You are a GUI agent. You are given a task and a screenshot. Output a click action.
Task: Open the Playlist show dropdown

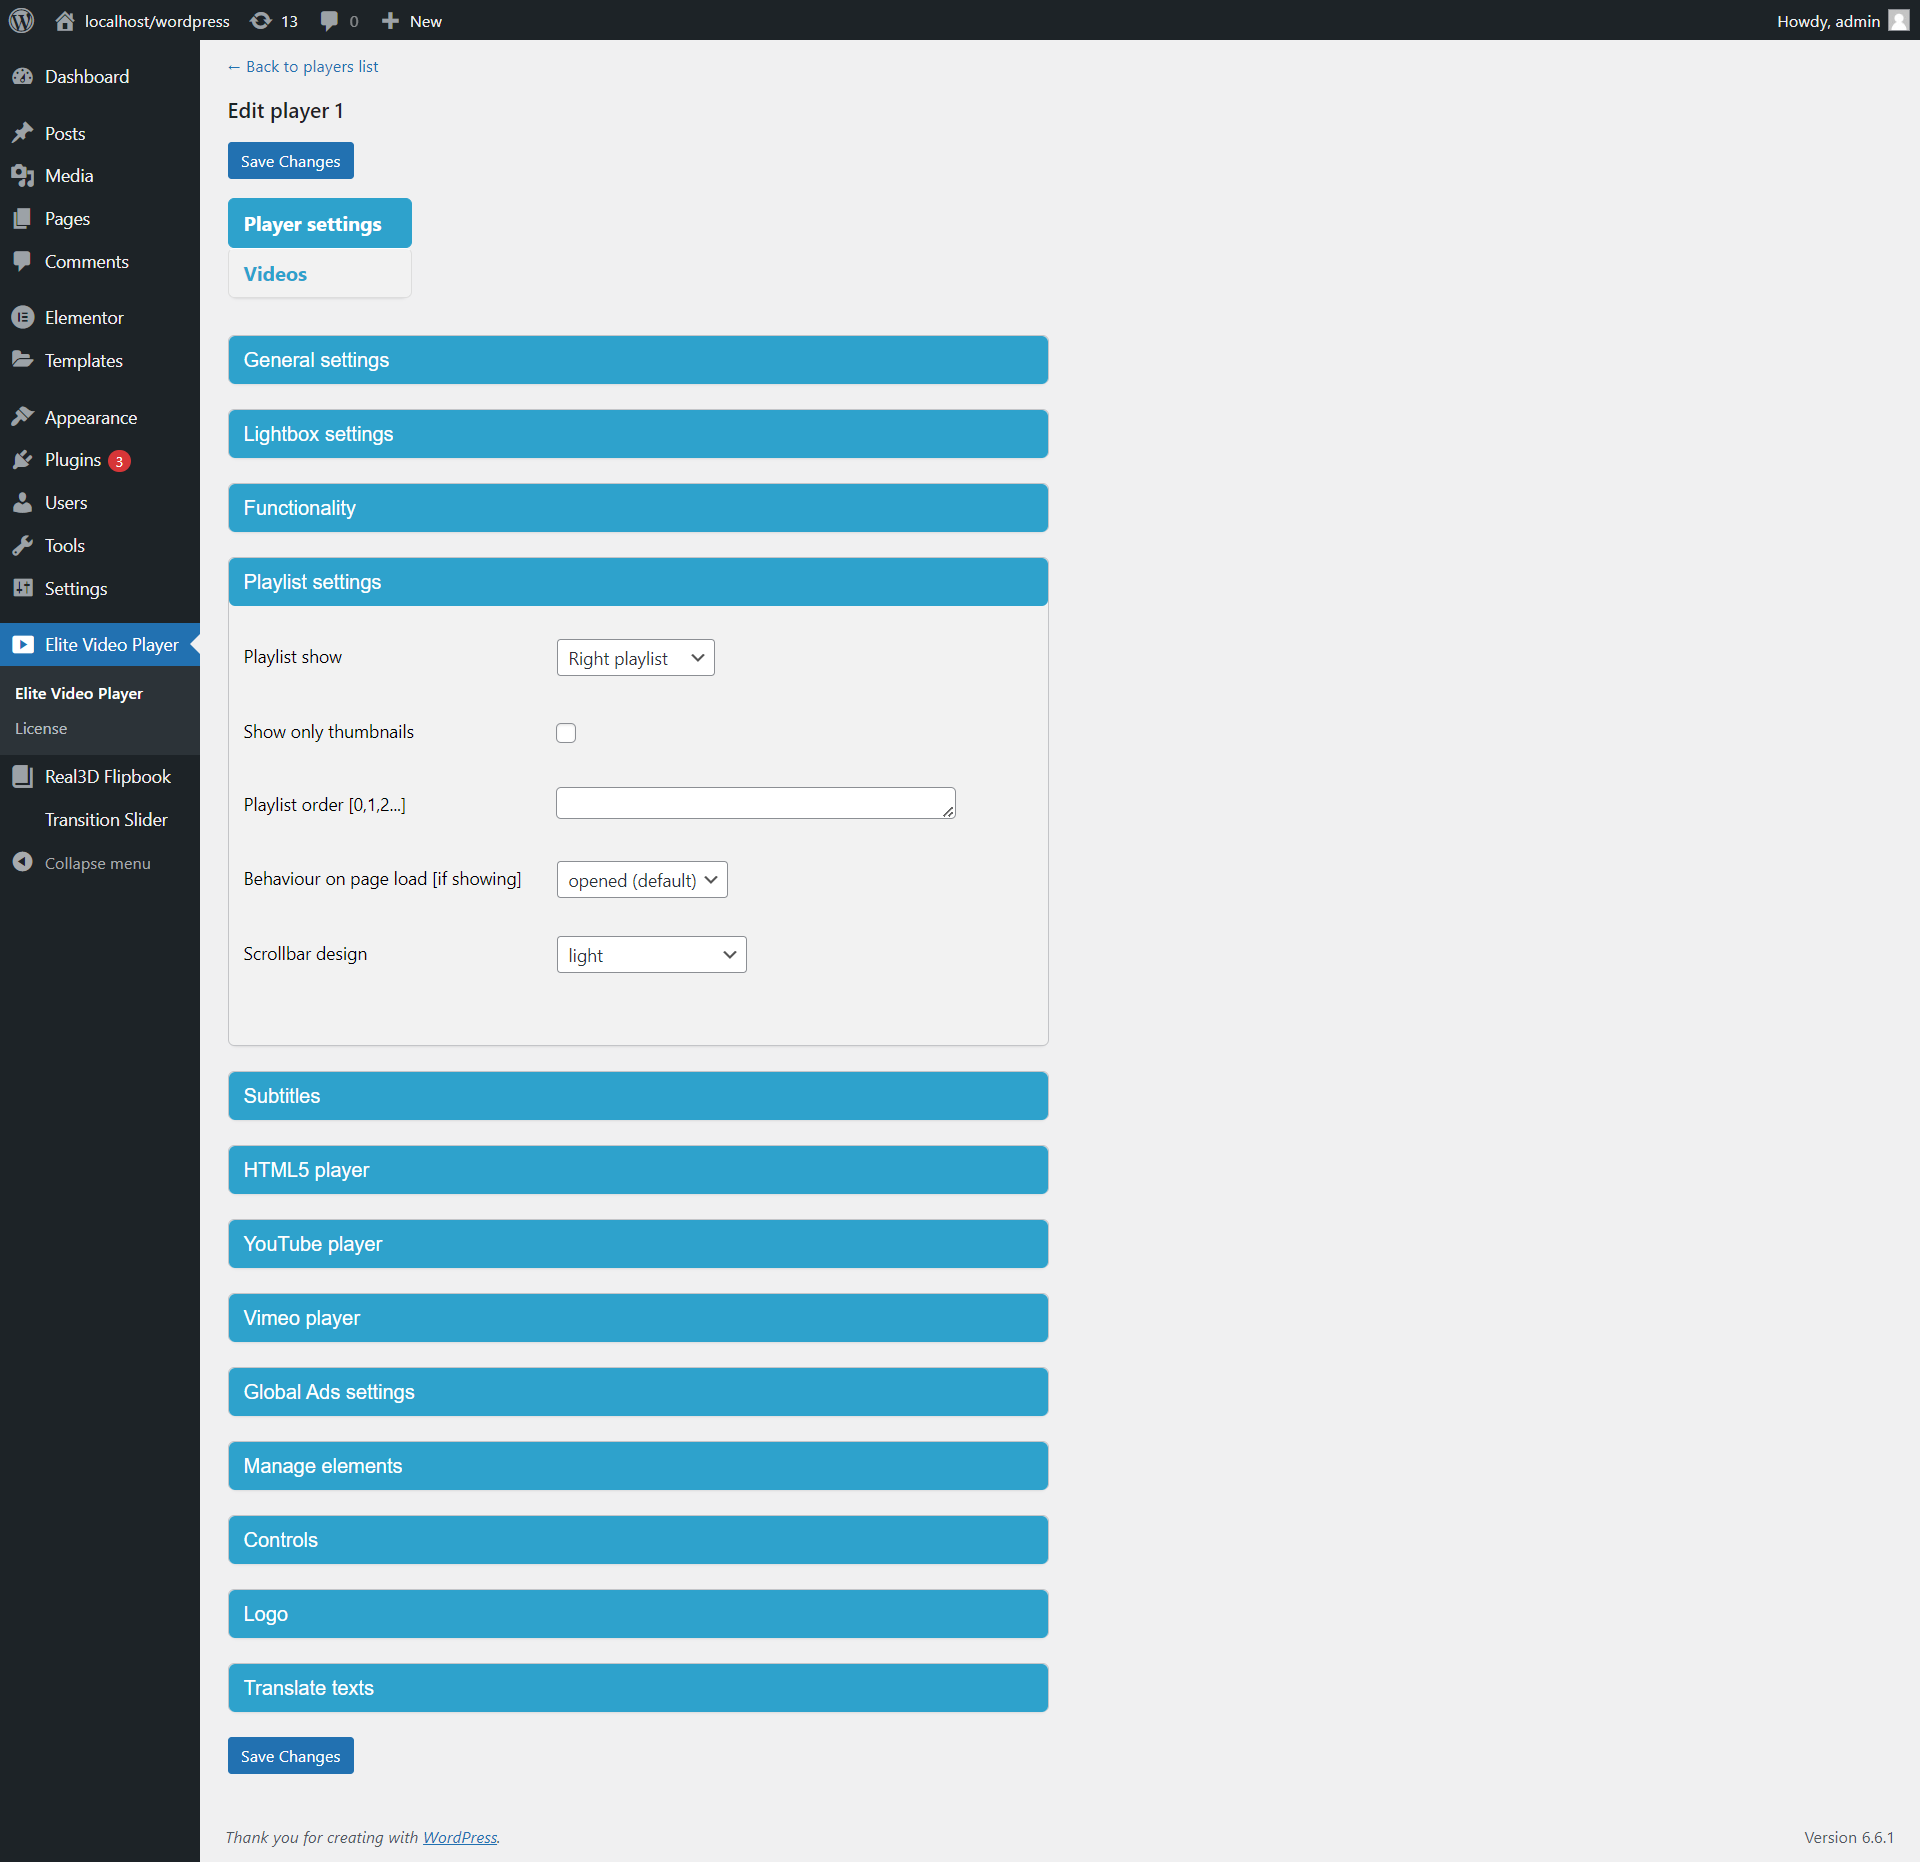635,658
